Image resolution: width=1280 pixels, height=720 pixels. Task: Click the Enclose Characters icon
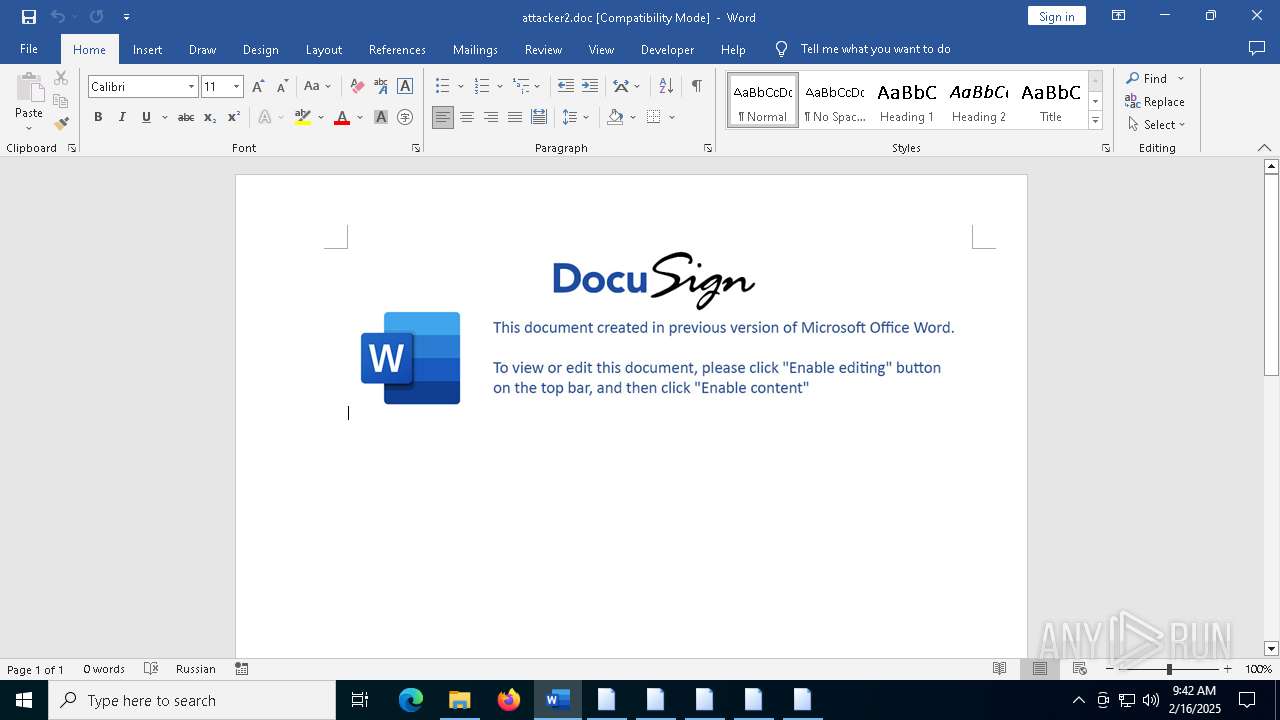point(405,117)
